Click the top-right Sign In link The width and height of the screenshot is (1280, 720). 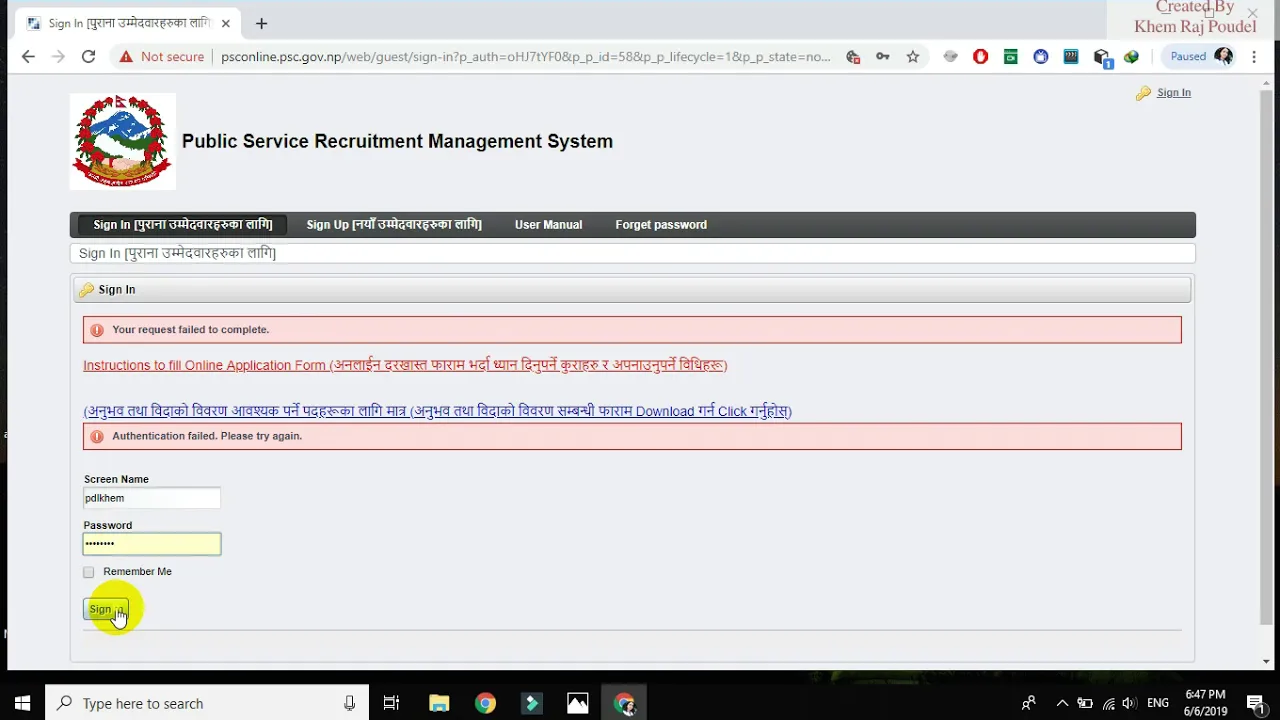pos(1174,92)
